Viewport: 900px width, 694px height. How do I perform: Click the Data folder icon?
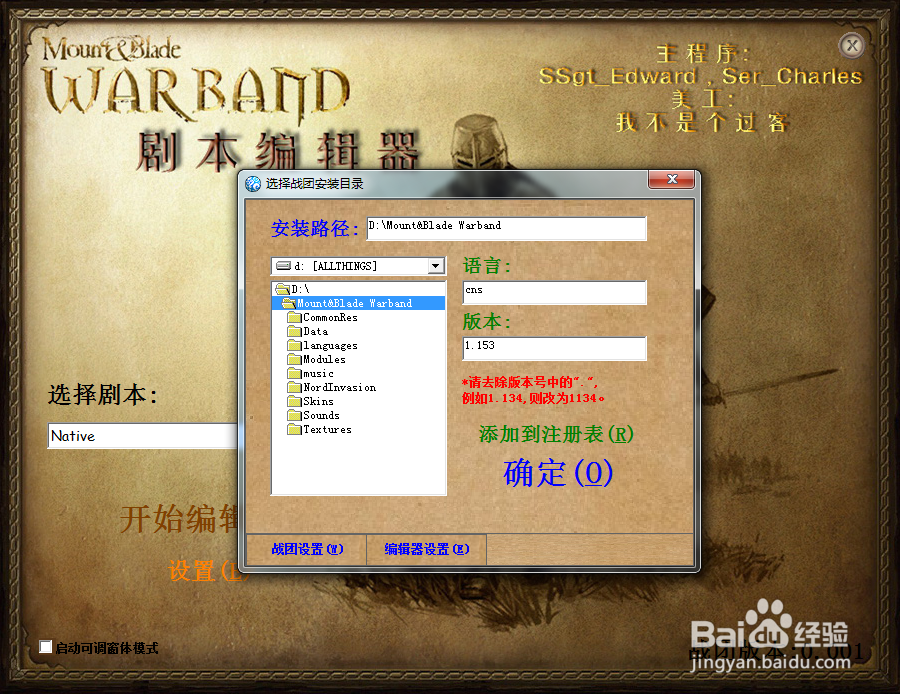point(294,331)
